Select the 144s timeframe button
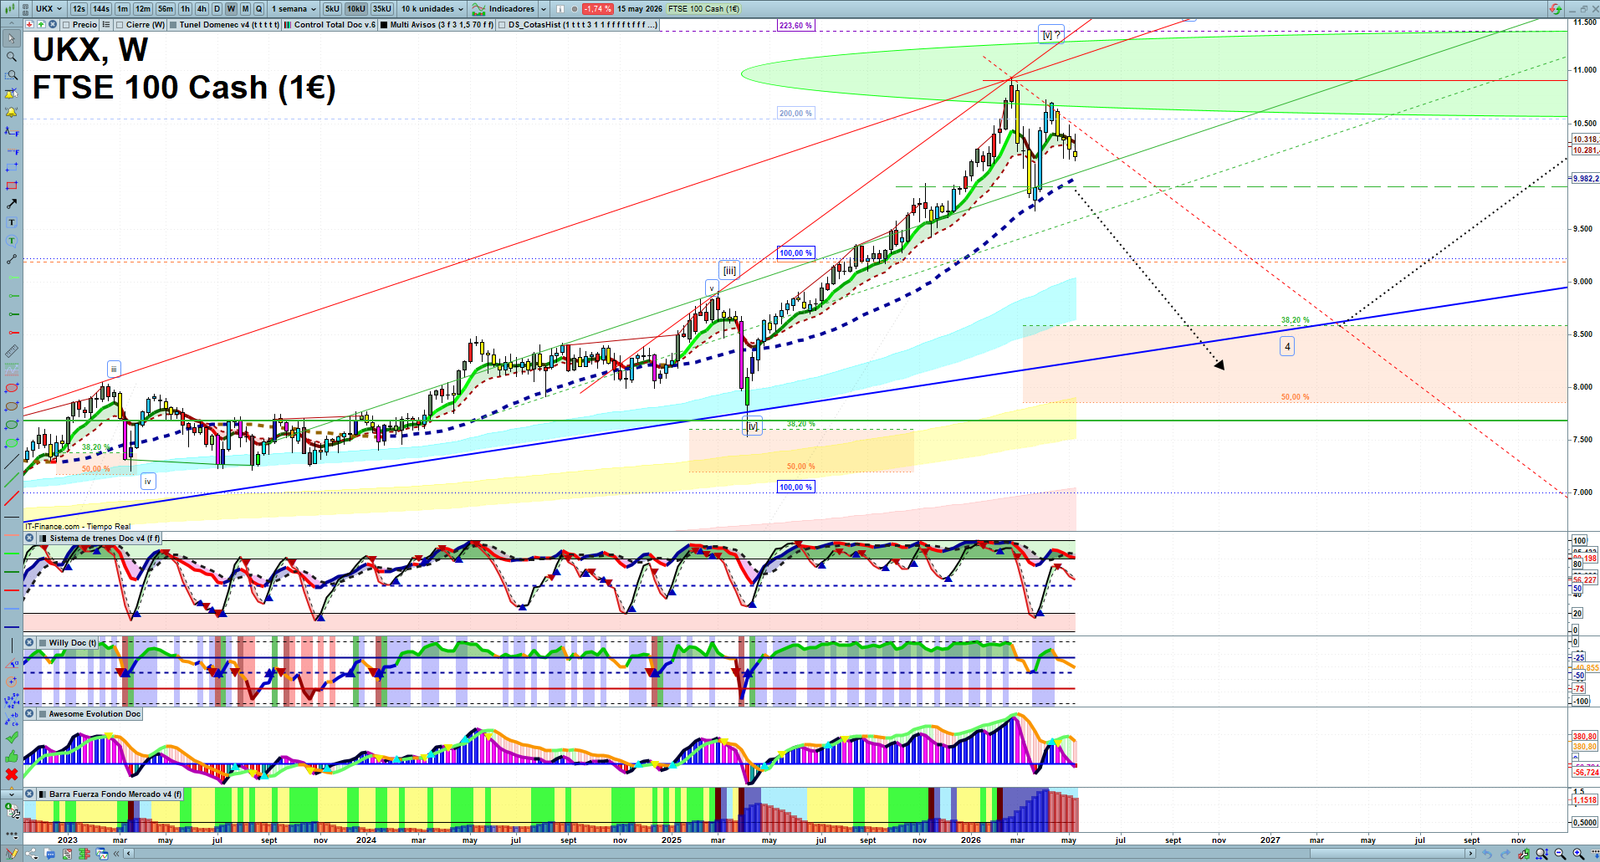 pos(101,9)
